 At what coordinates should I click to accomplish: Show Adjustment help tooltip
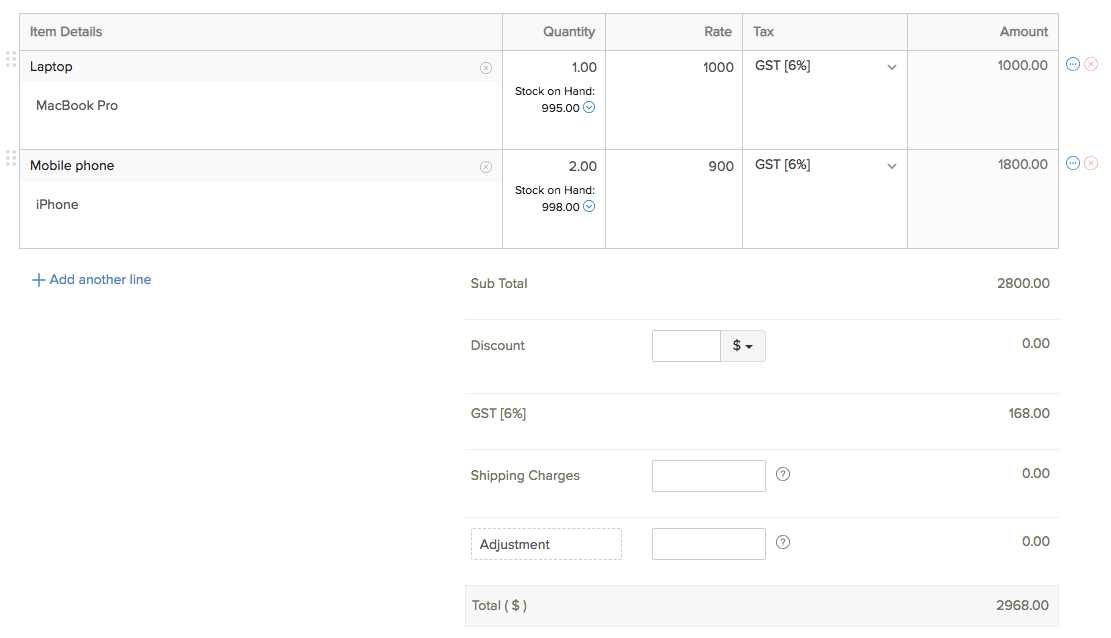point(783,542)
